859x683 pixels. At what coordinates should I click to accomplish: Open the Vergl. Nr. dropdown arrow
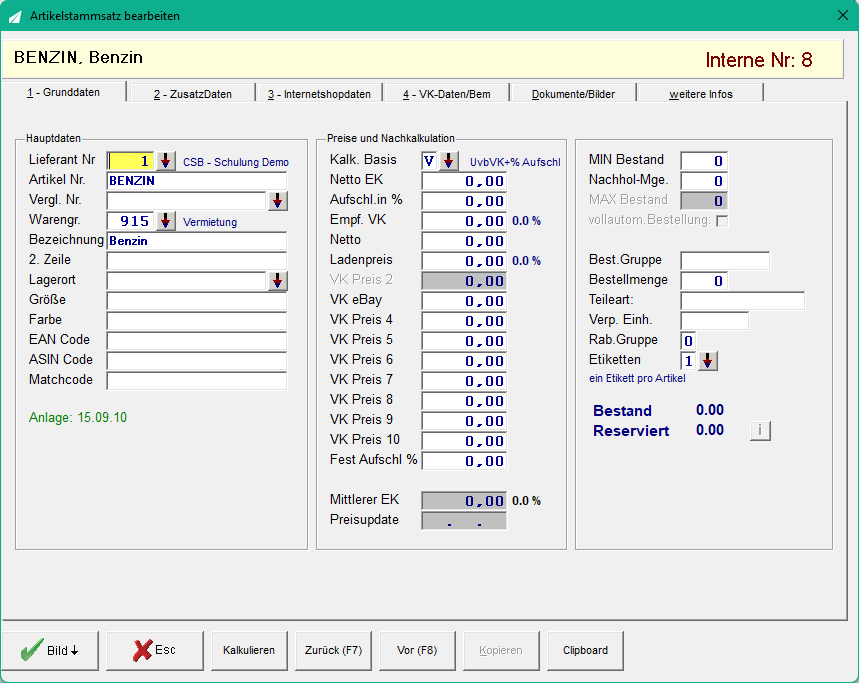278,201
